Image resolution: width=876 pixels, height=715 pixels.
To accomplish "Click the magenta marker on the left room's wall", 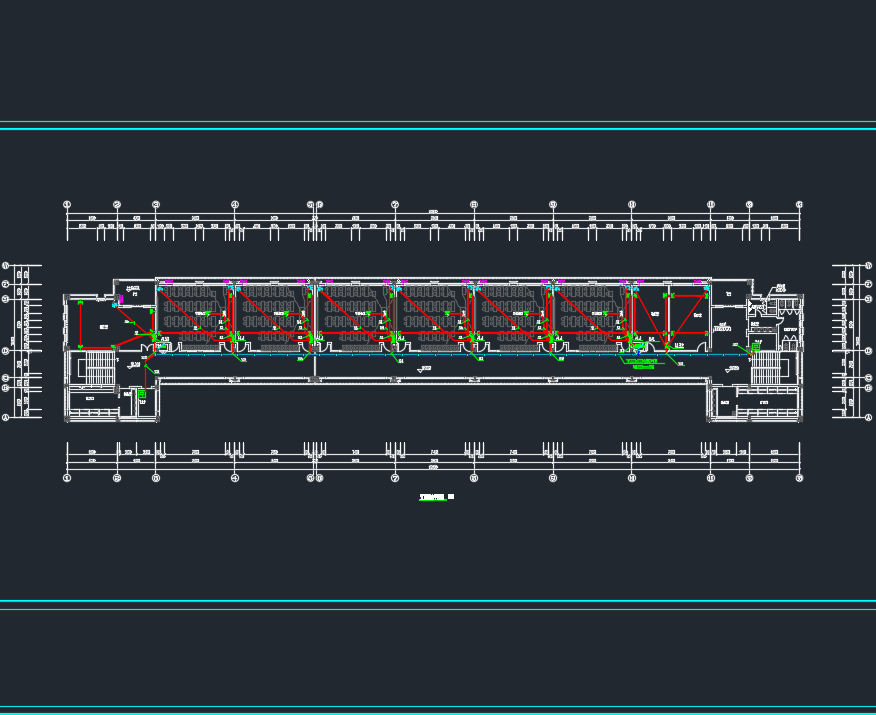I will click(x=122, y=299).
